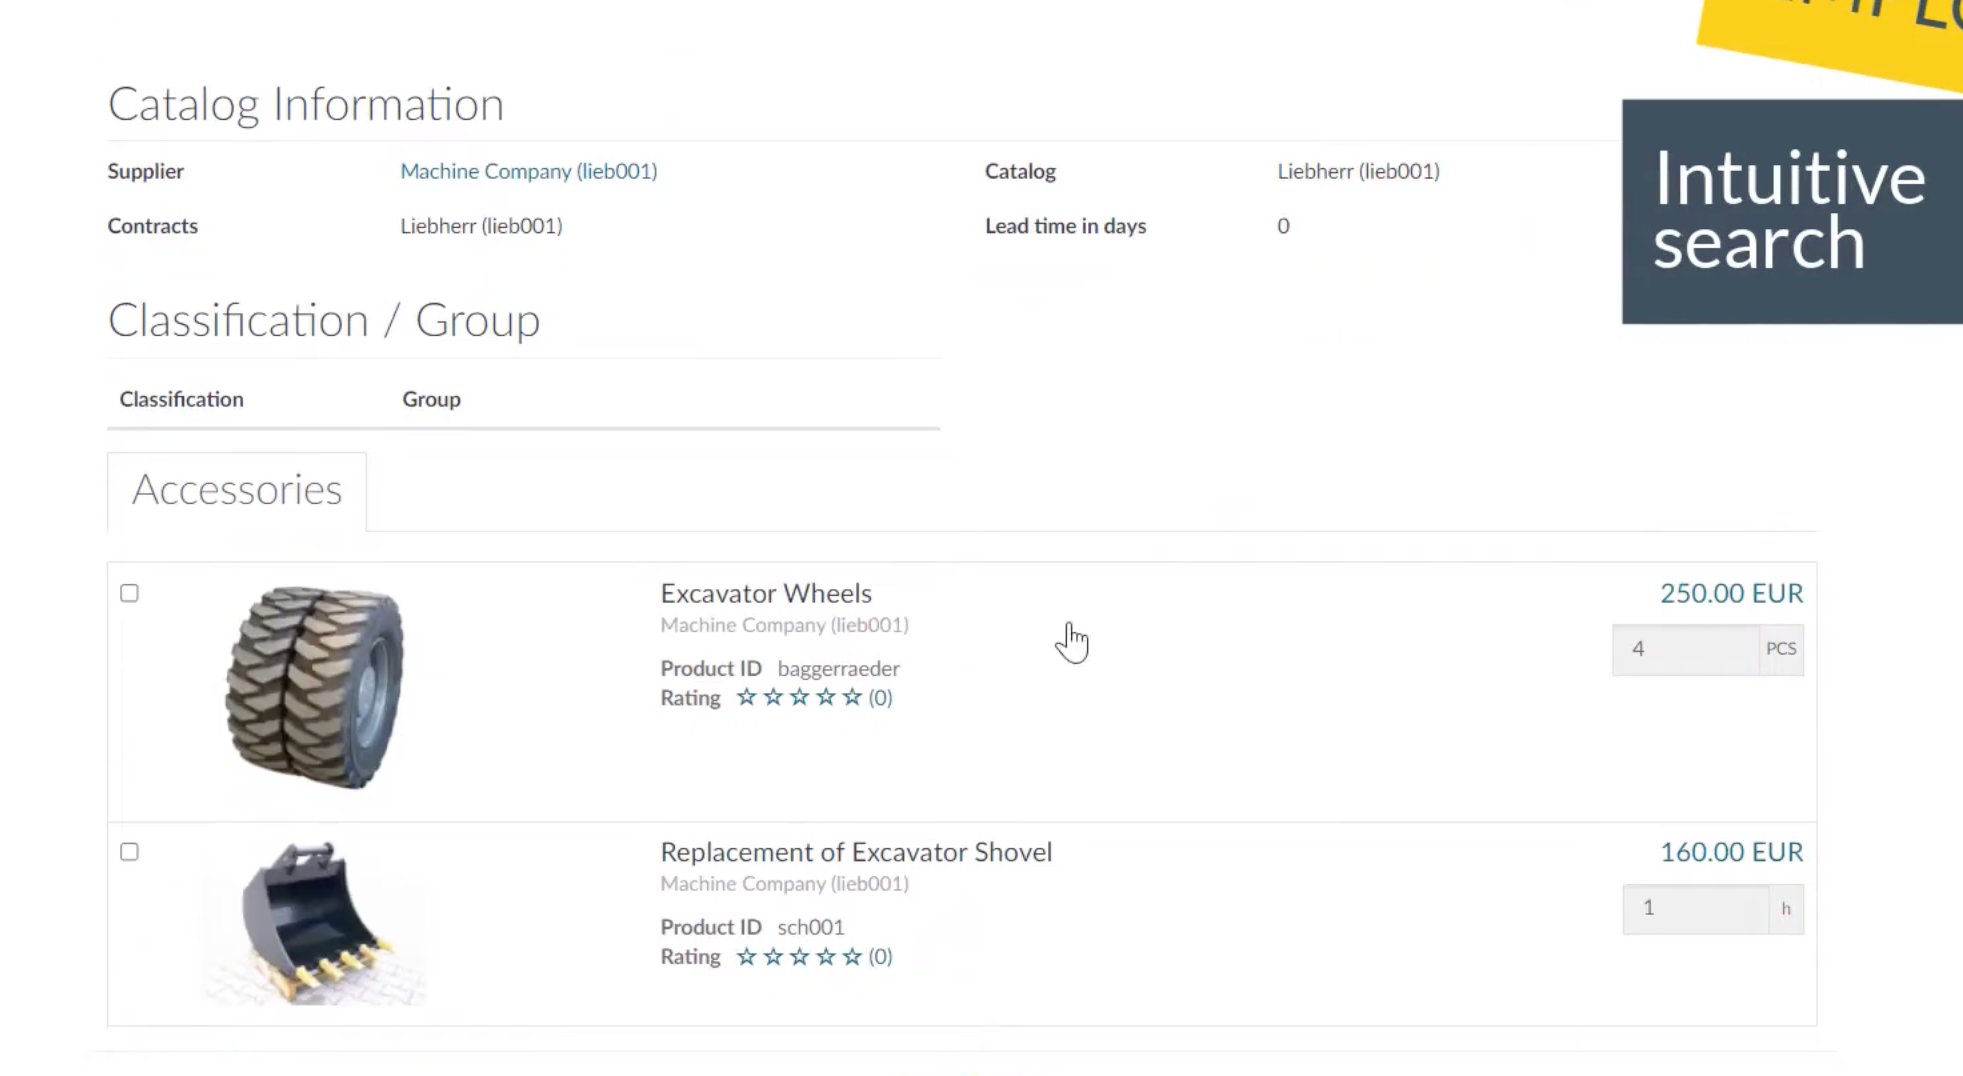Image resolution: width=1963 pixels, height=1076 pixels.
Task: Click the Excavator Wheels quantity field
Action: coord(1685,649)
